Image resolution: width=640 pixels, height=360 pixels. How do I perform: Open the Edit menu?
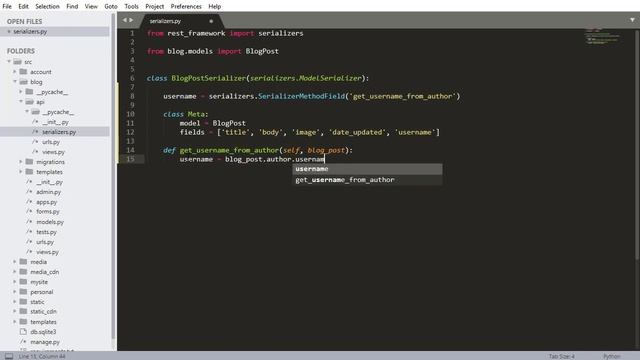coord(24,7)
